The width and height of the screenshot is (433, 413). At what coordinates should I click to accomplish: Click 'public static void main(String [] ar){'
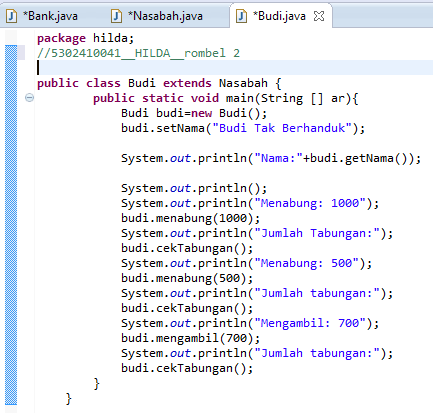[x=225, y=98]
